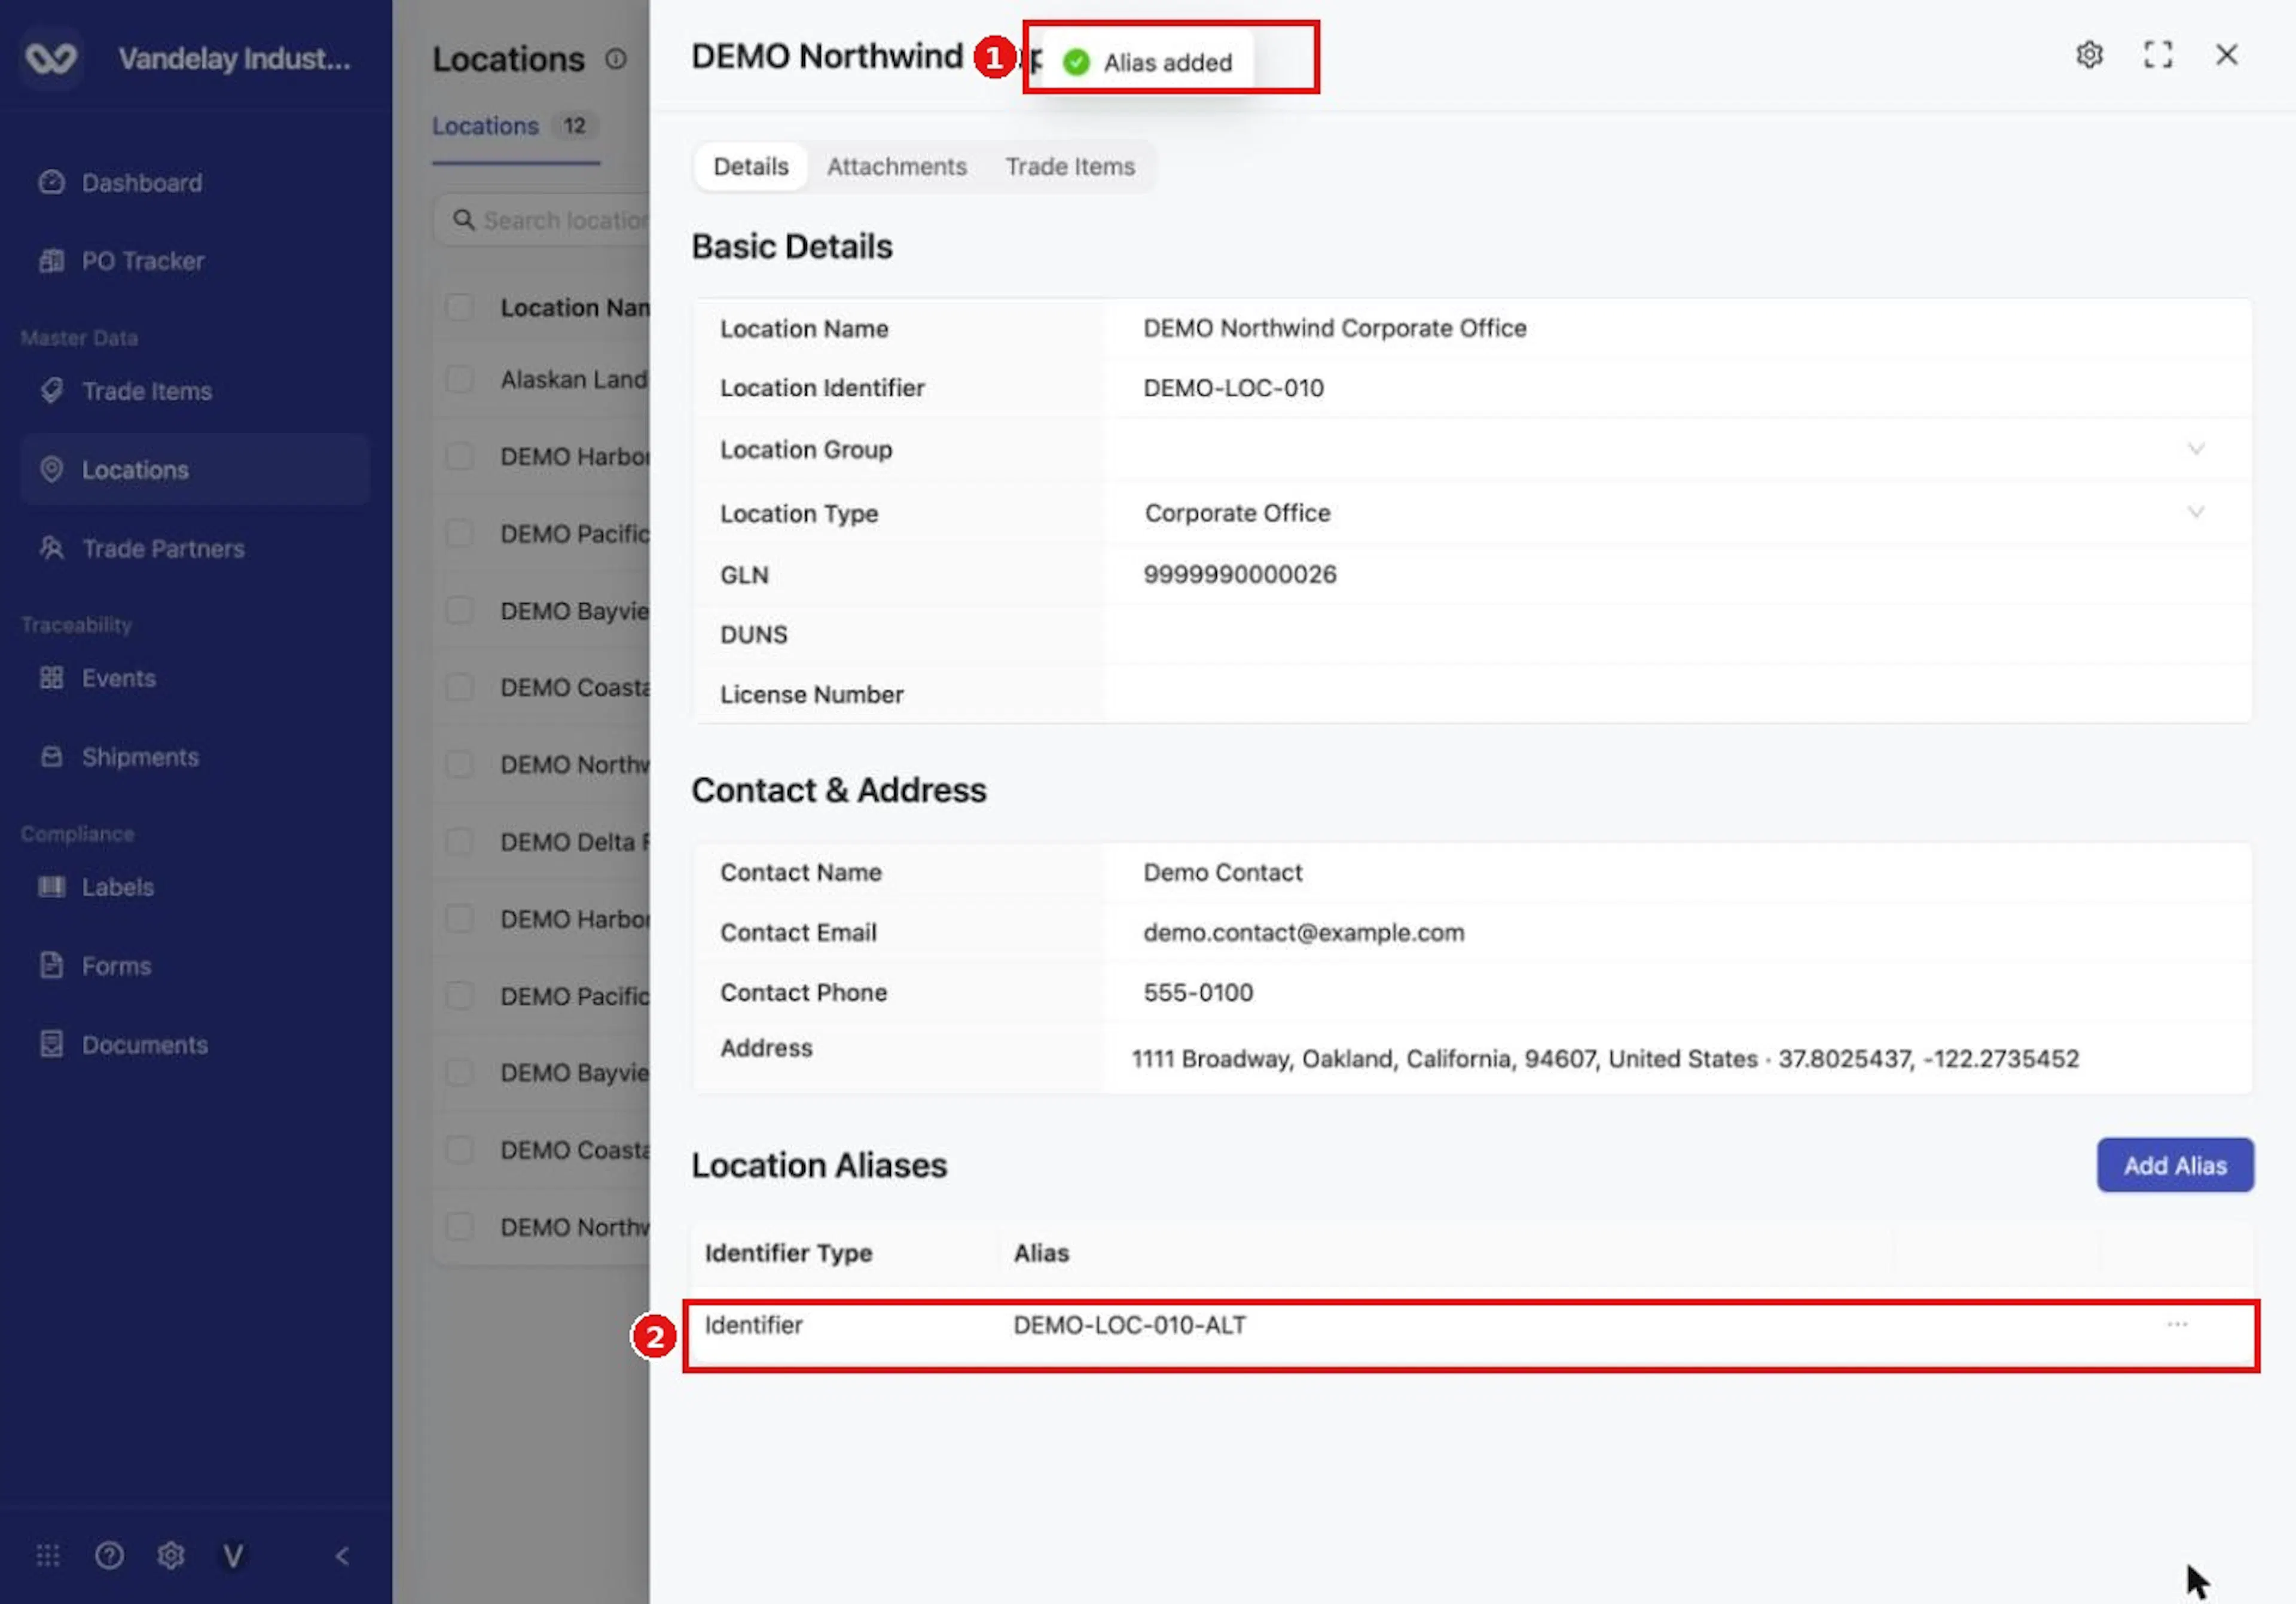Screen dimensions: 2296x1604
Task: Click the Locations info icon
Action: point(615,59)
